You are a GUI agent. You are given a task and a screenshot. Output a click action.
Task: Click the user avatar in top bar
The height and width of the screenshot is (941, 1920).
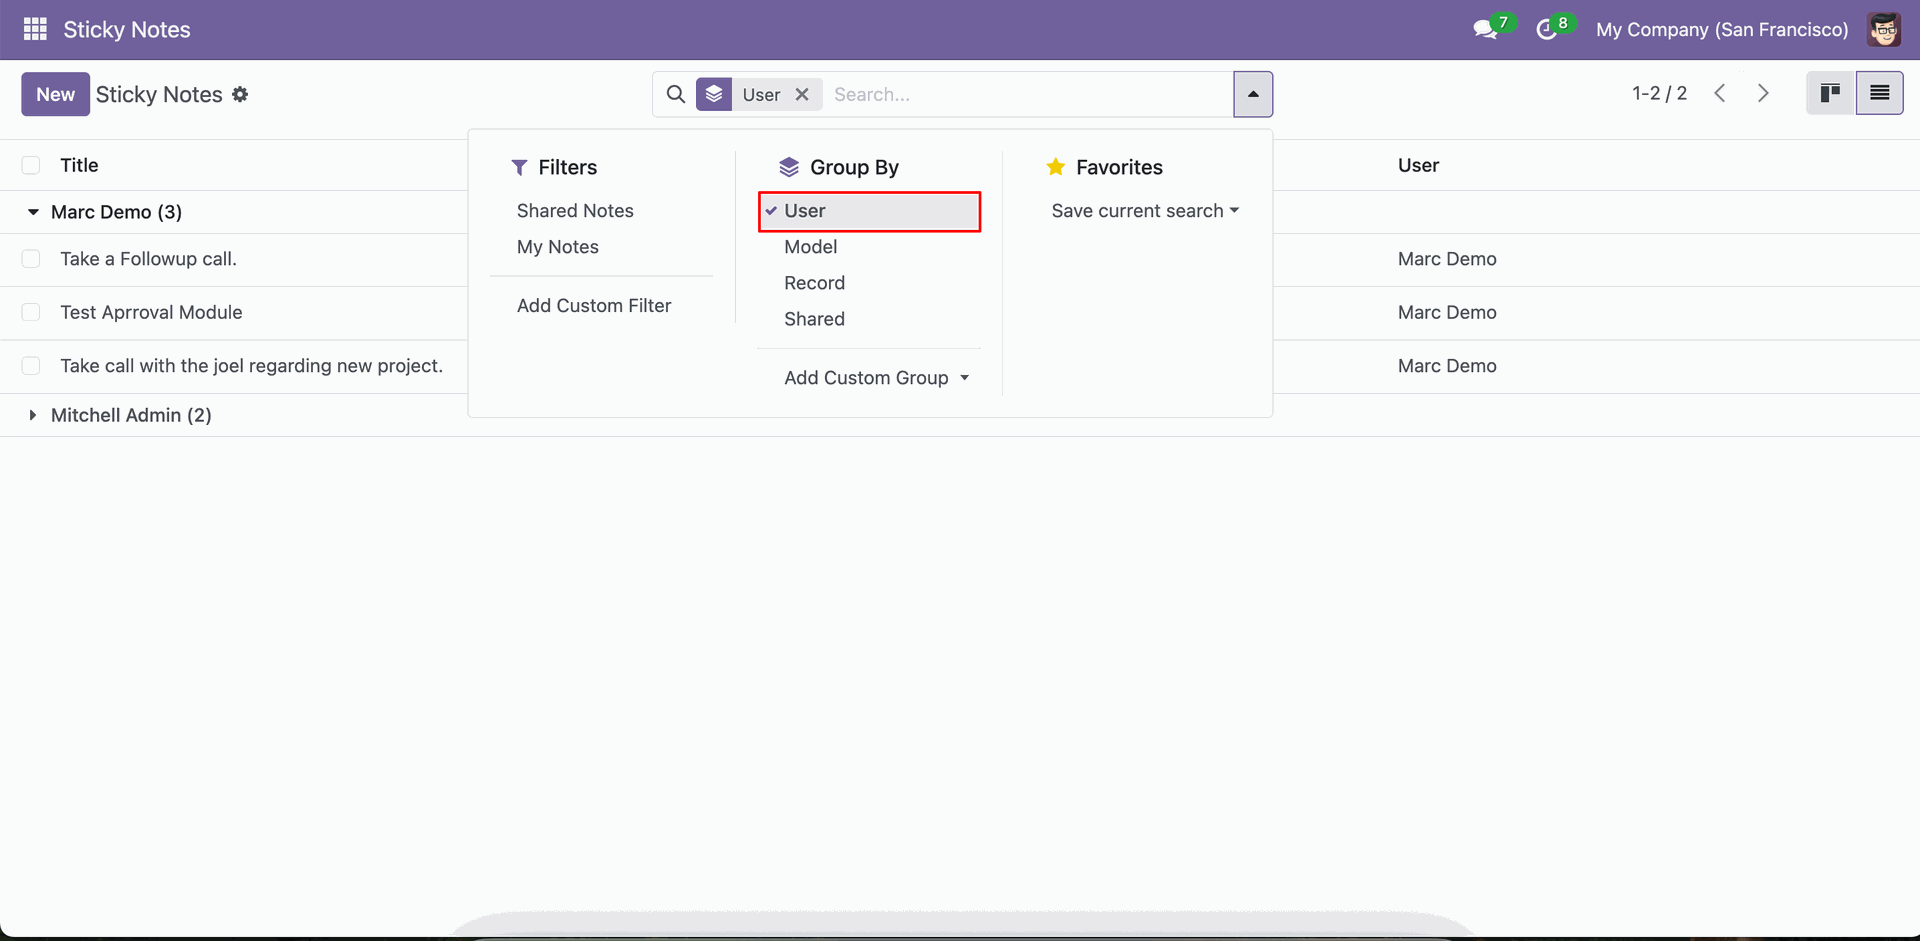coord(1884,30)
